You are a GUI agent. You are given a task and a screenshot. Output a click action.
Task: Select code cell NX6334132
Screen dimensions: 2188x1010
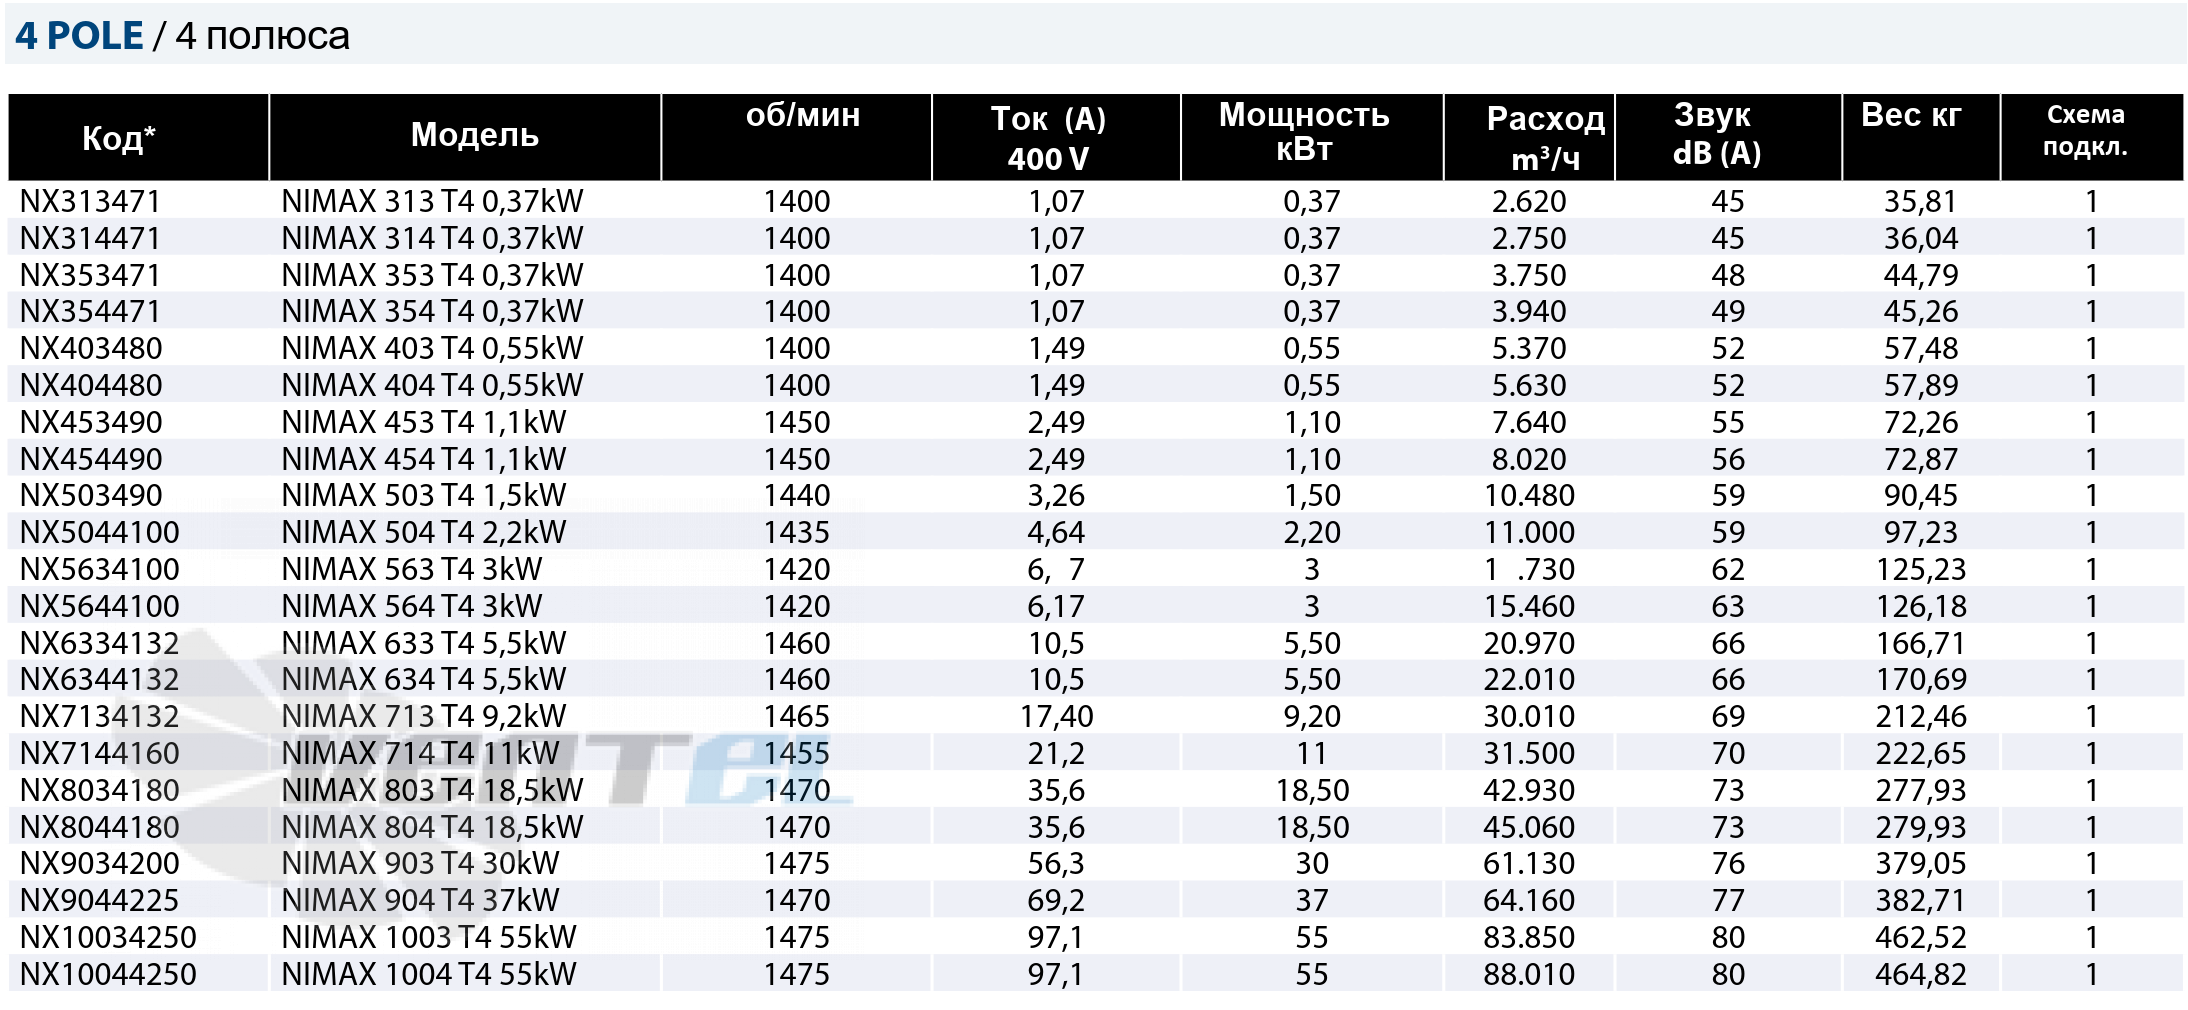point(100,643)
